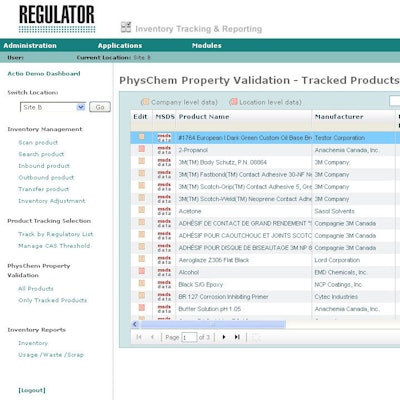Open Scan product link
Image resolution: width=400 pixels, height=400 pixels.
[38, 143]
